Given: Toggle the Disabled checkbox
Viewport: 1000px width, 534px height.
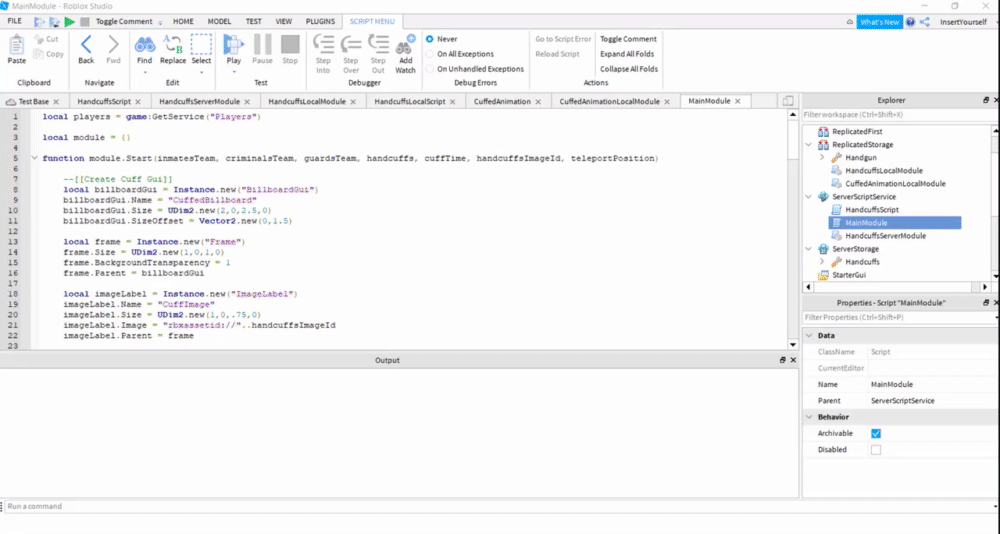Looking at the screenshot, I should click(876, 450).
